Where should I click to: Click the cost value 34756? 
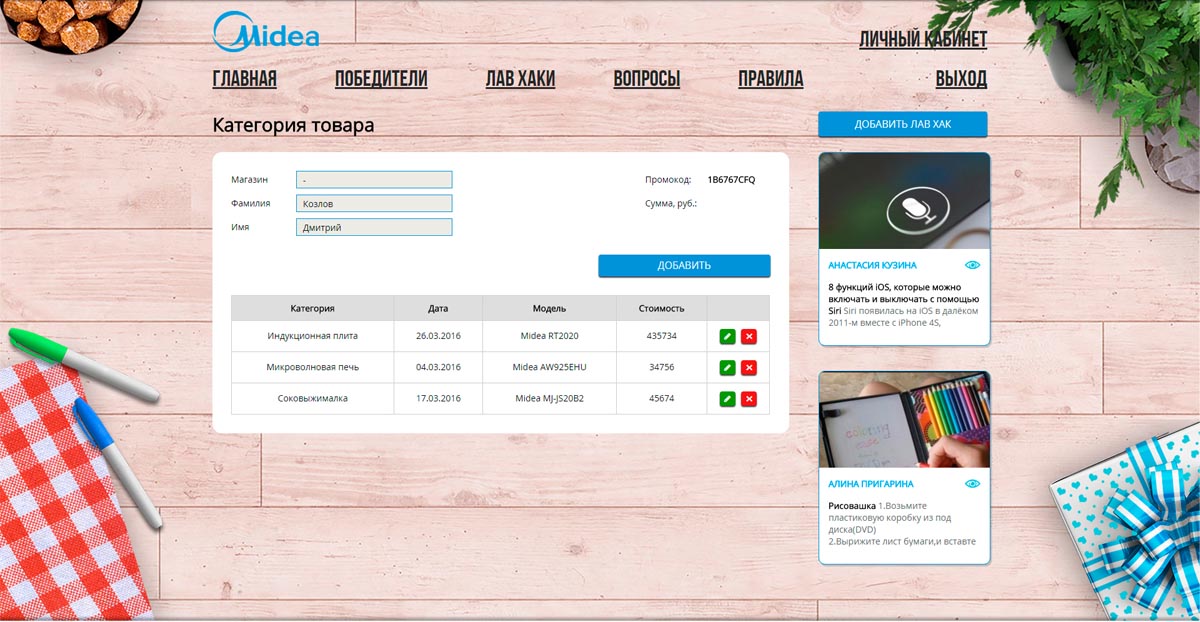point(662,368)
